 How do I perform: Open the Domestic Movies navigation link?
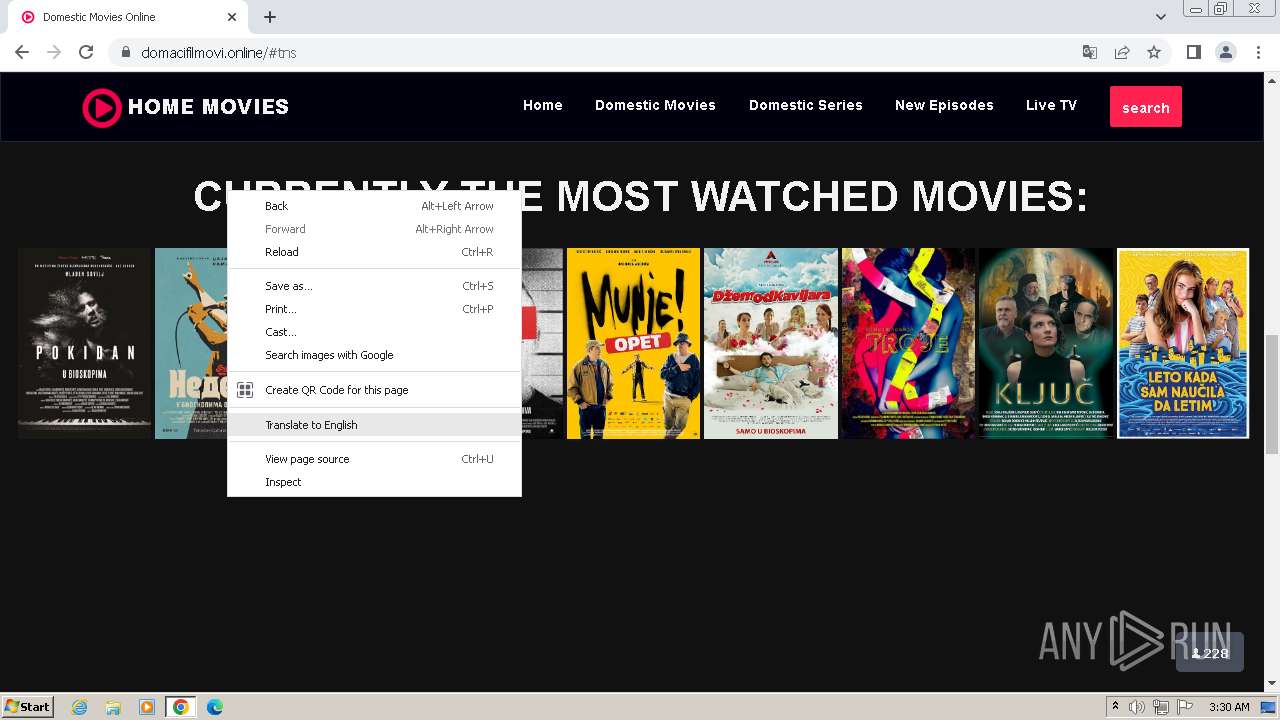(655, 105)
